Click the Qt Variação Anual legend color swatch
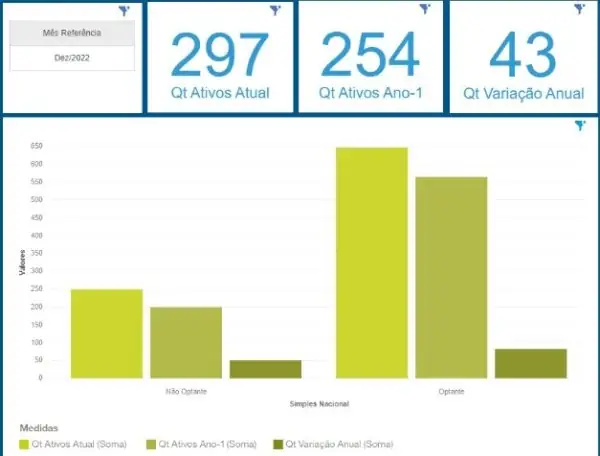Image resolution: width=600 pixels, height=456 pixels. (278, 442)
